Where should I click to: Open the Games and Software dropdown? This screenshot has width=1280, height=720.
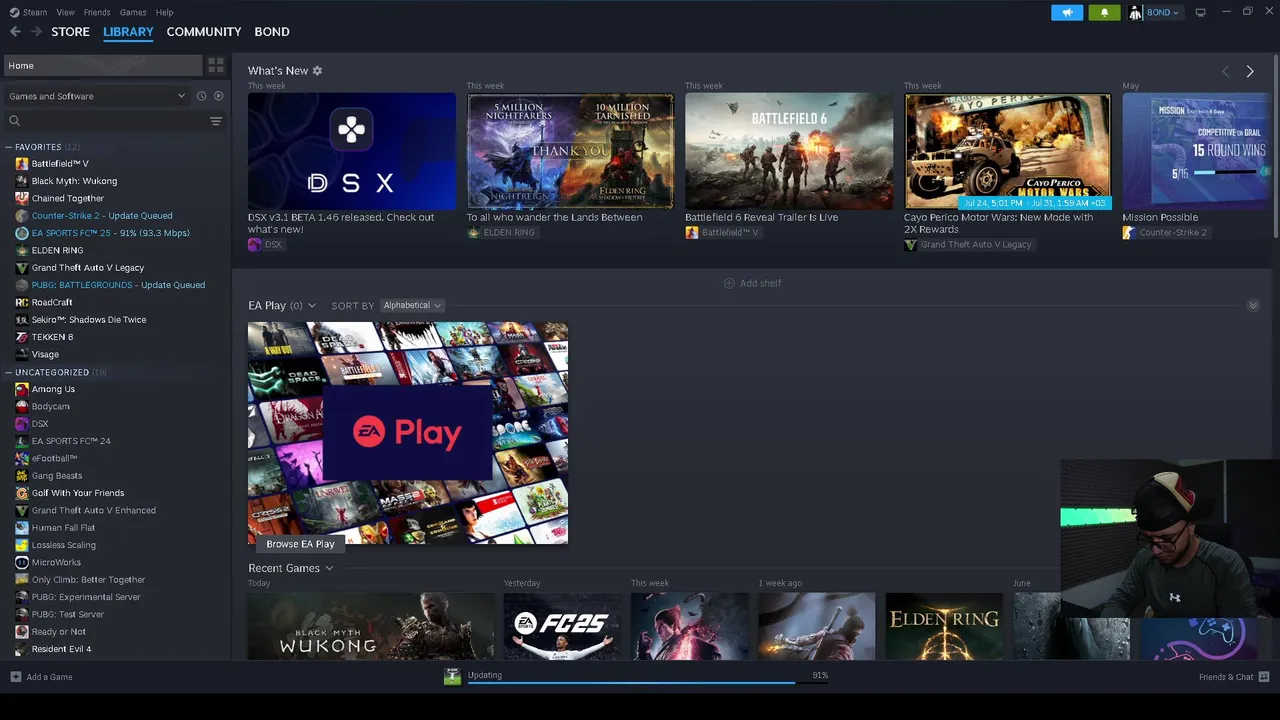pos(97,96)
